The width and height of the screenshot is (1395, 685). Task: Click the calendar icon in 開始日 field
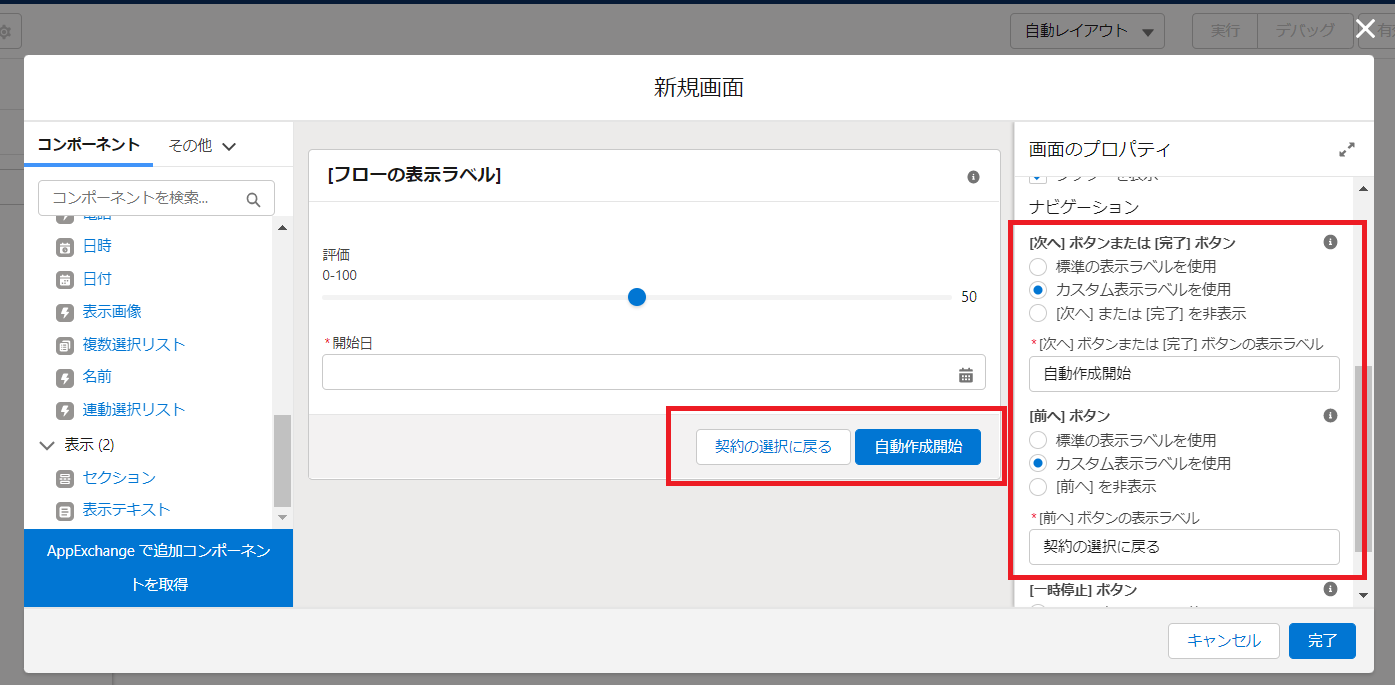965,375
